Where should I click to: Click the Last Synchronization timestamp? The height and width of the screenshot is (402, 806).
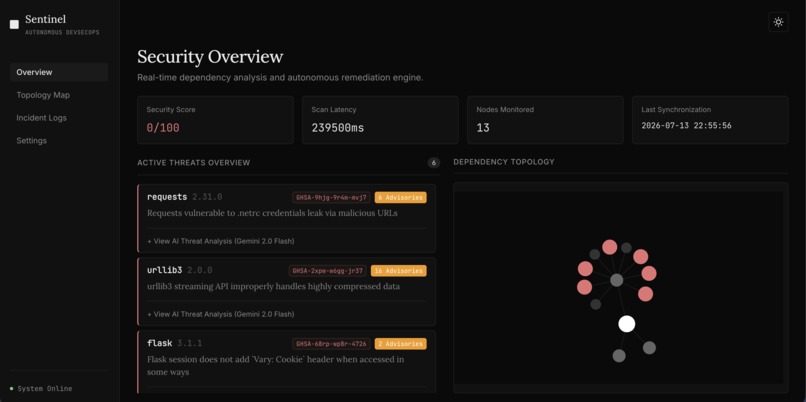686,126
